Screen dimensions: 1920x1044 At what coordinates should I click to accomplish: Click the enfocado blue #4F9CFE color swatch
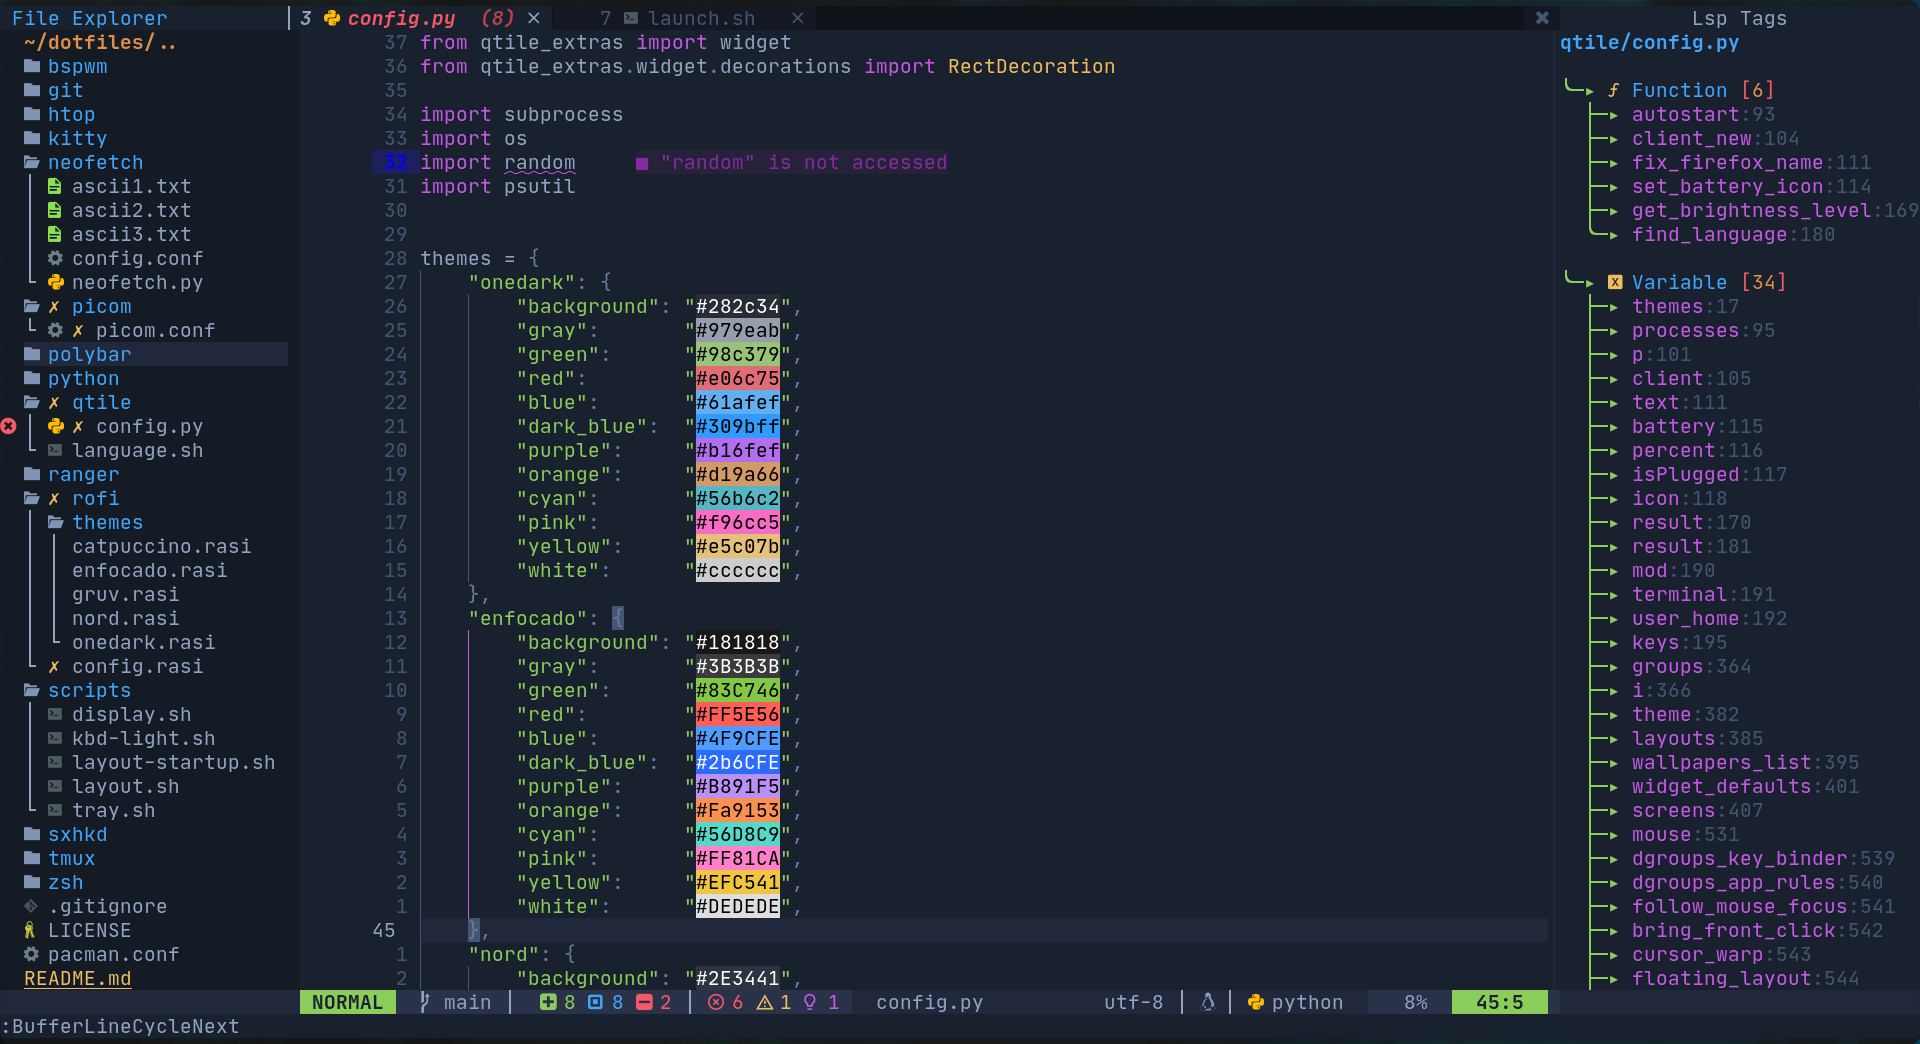(x=737, y=738)
